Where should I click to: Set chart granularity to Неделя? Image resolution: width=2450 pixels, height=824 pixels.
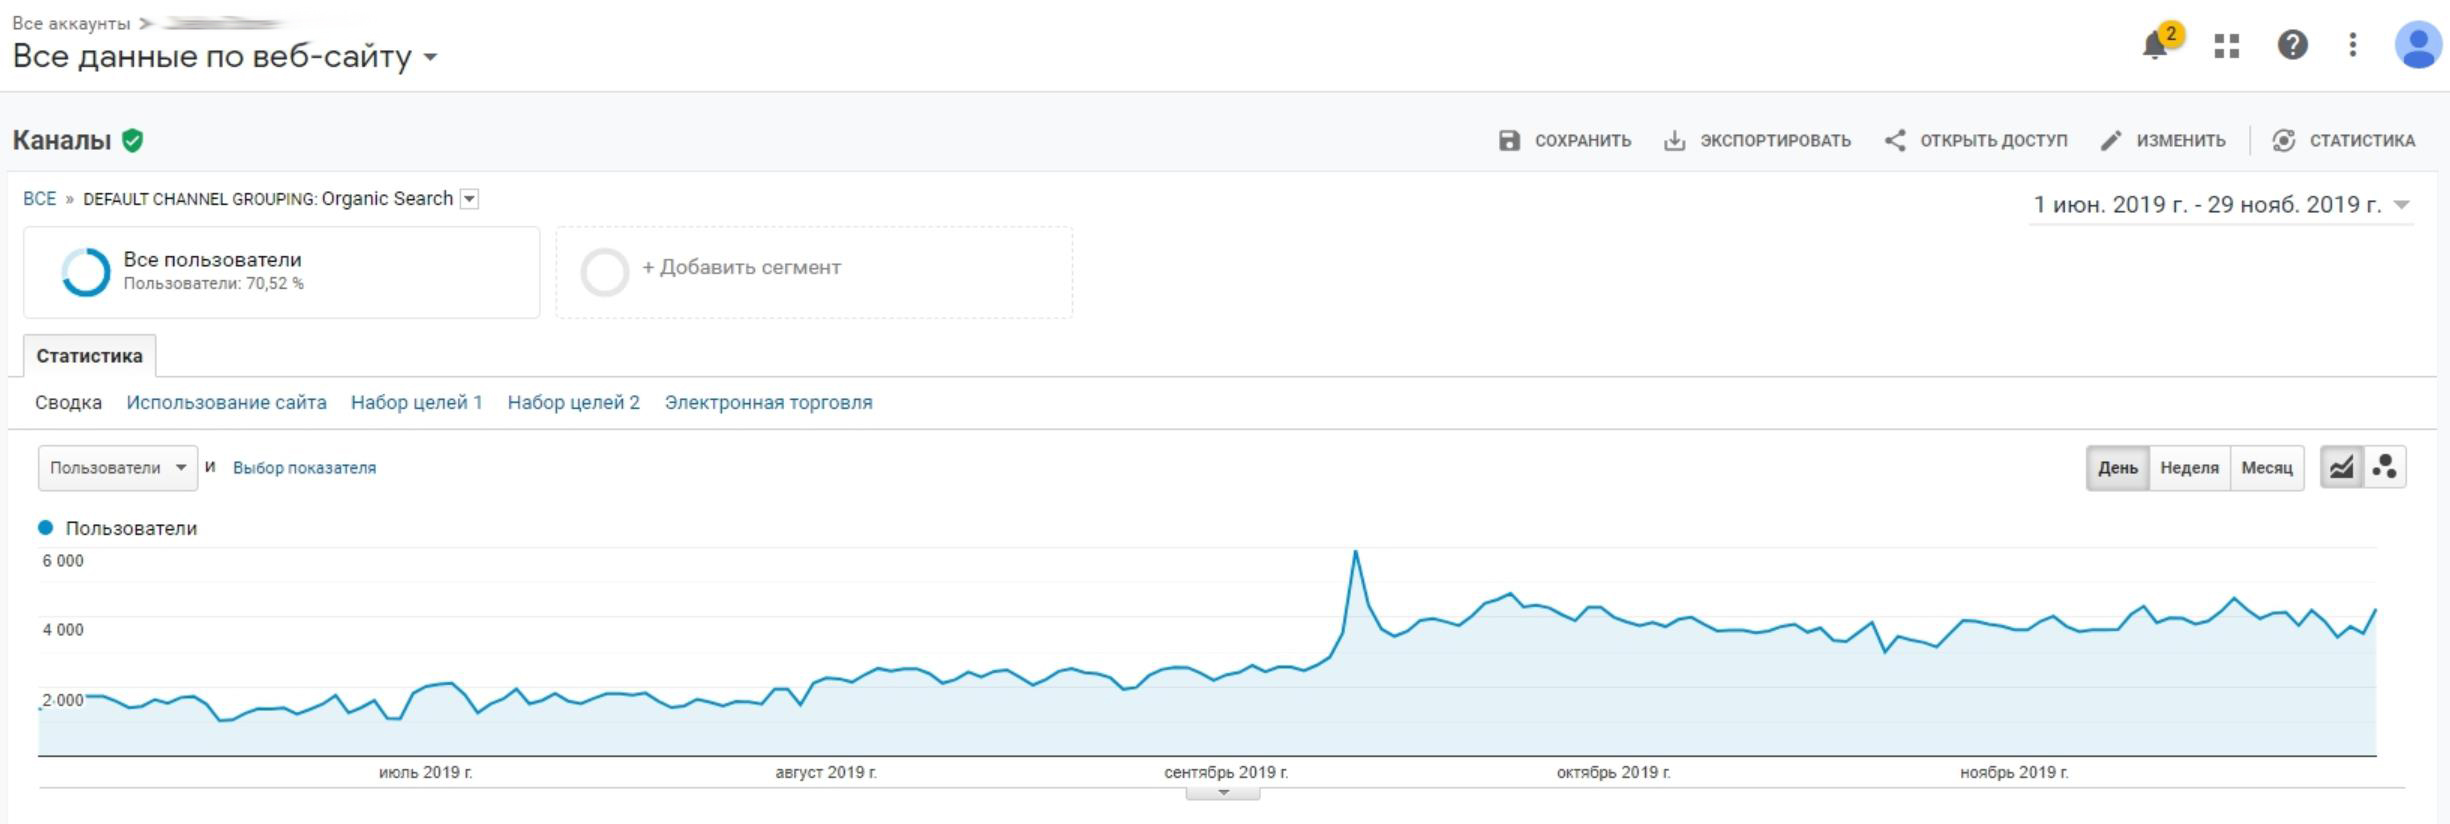coord(2189,468)
